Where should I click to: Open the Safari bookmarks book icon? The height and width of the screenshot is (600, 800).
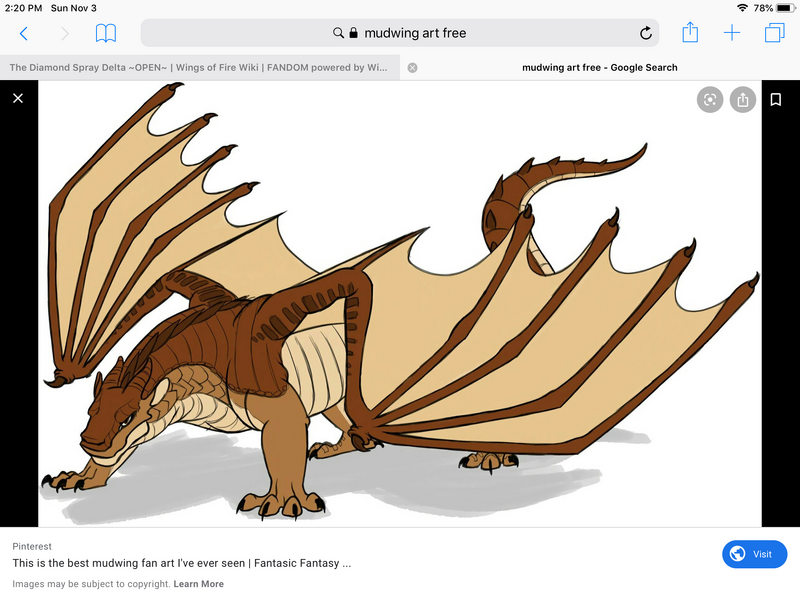coord(106,33)
